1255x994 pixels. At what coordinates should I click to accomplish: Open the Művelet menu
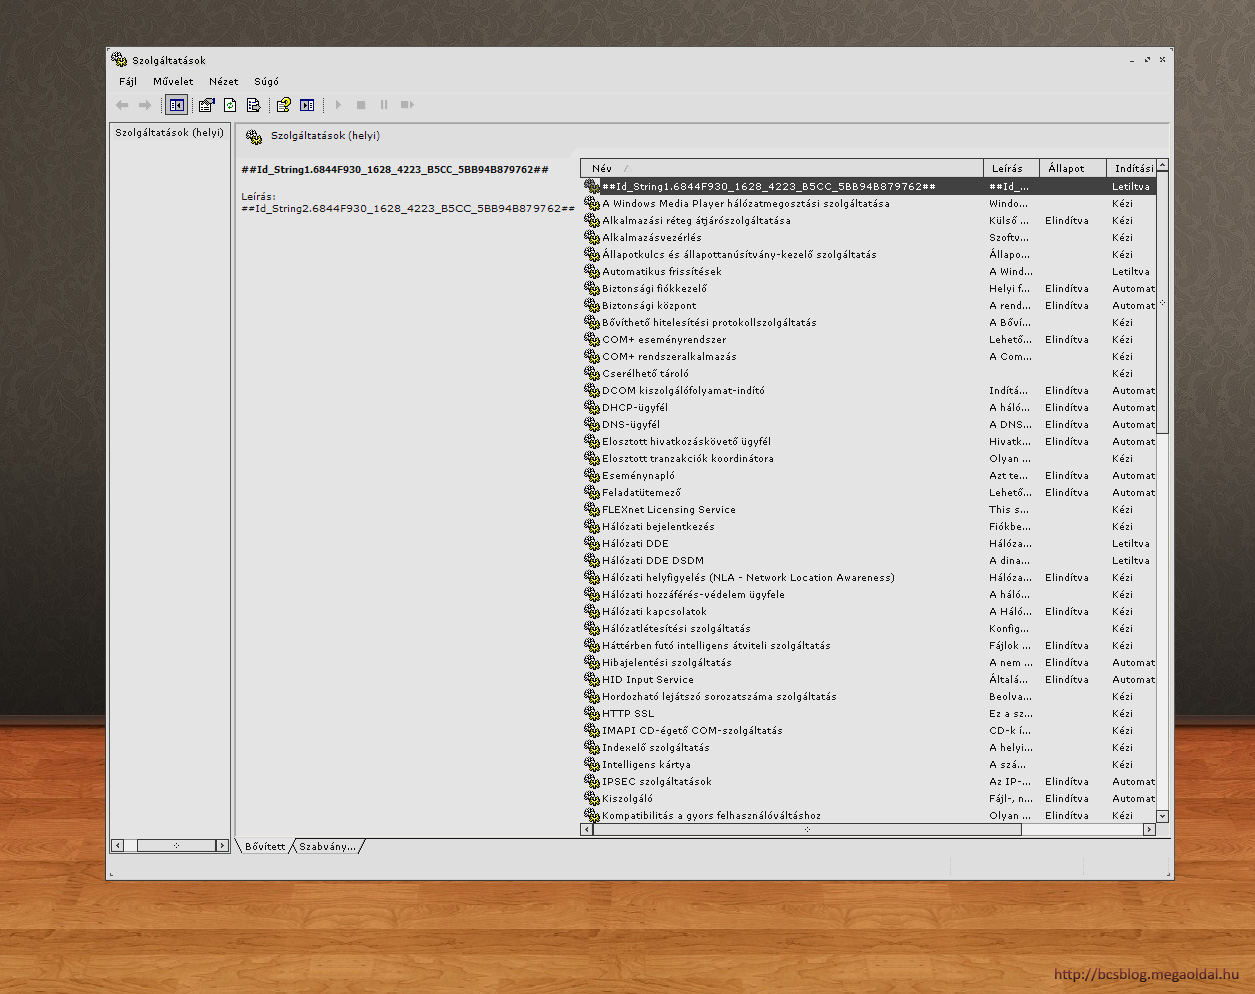coord(173,82)
